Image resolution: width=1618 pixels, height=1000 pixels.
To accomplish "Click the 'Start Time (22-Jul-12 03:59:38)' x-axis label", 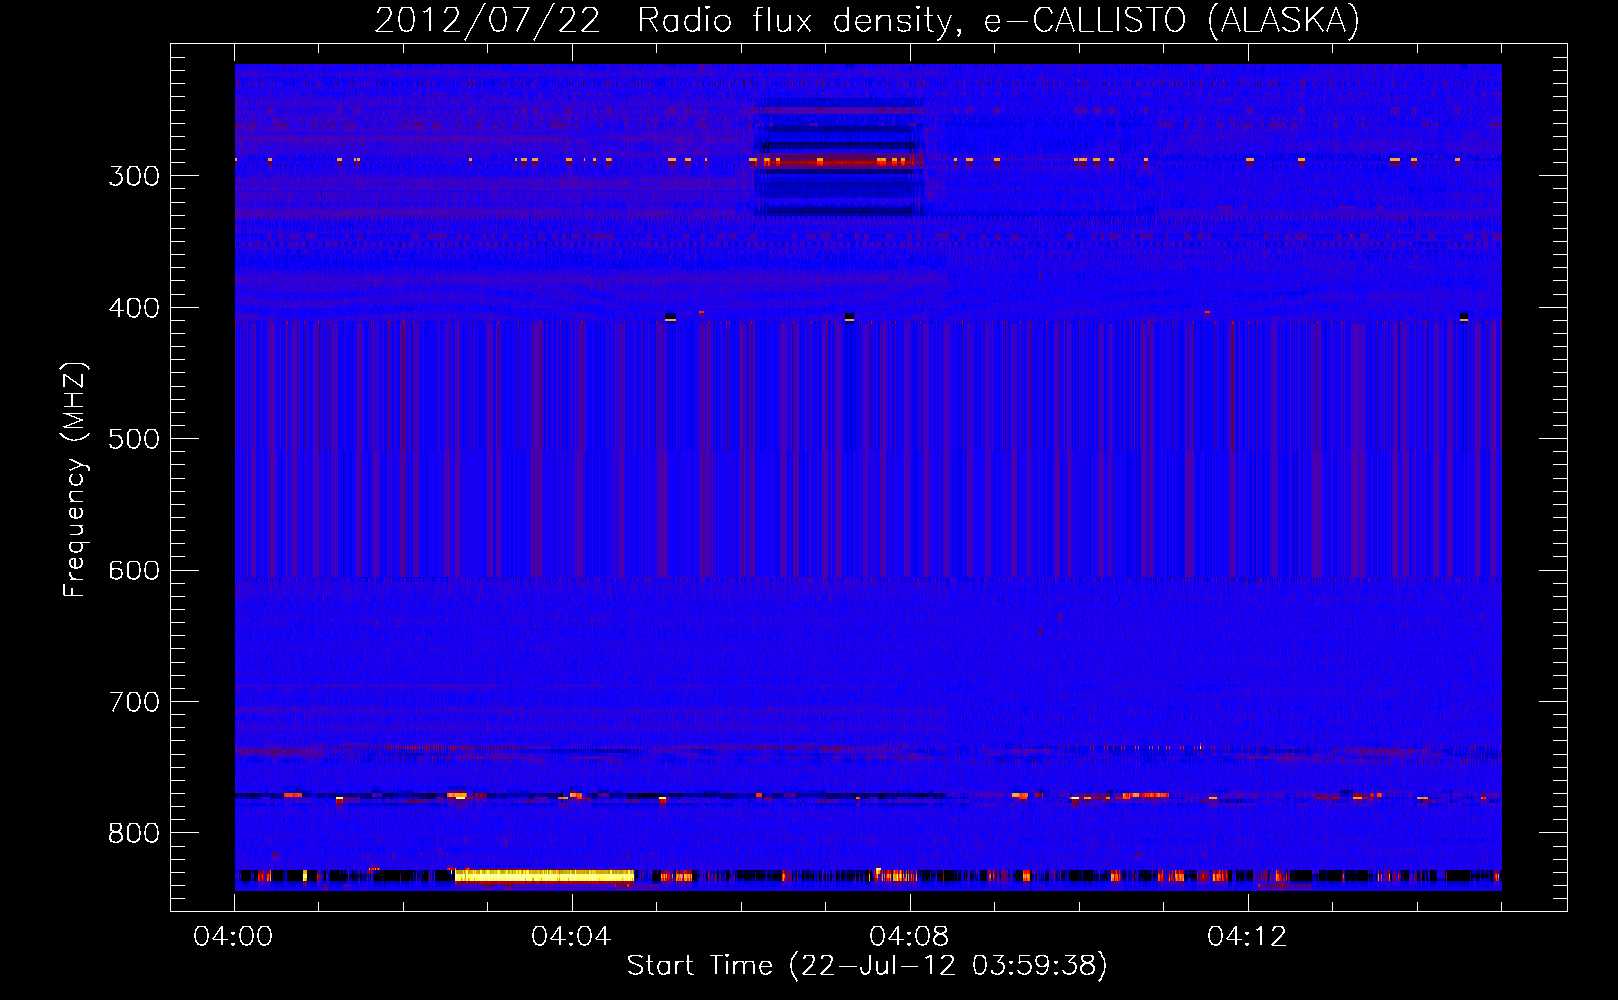I will coord(867,966).
